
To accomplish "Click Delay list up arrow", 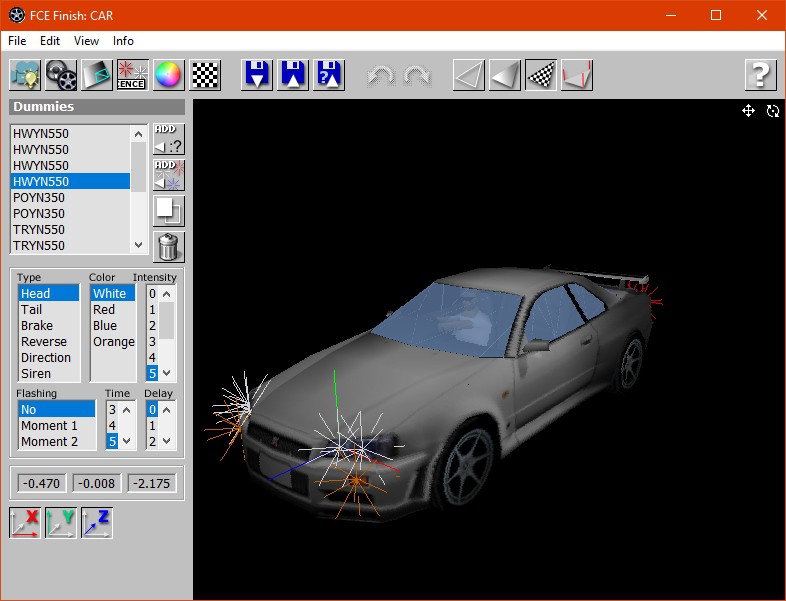I will [167, 410].
